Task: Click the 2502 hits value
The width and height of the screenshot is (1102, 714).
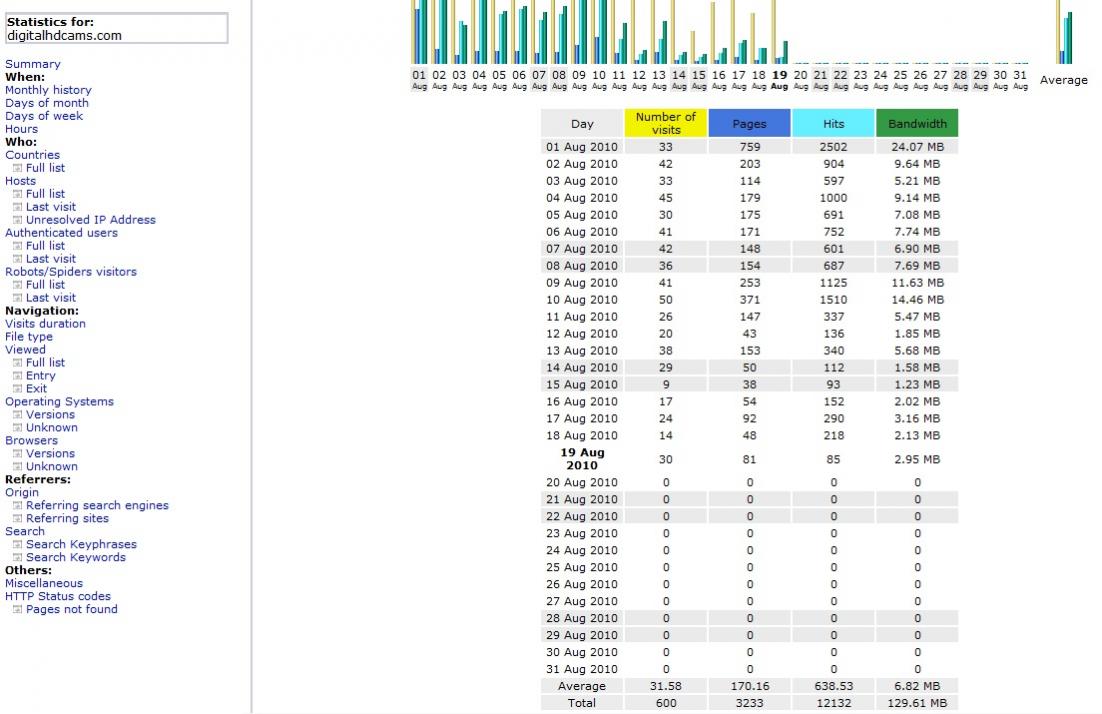Action: click(834, 147)
